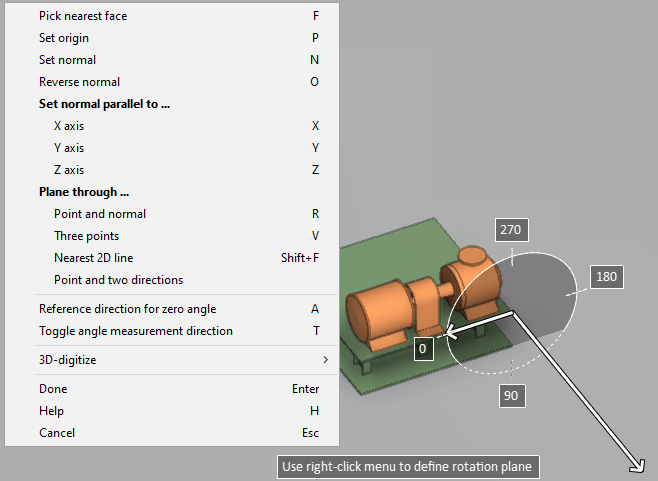The height and width of the screenshot is (481, 658).
Task: Select Reverse normal command
Action: coord(79,82)
